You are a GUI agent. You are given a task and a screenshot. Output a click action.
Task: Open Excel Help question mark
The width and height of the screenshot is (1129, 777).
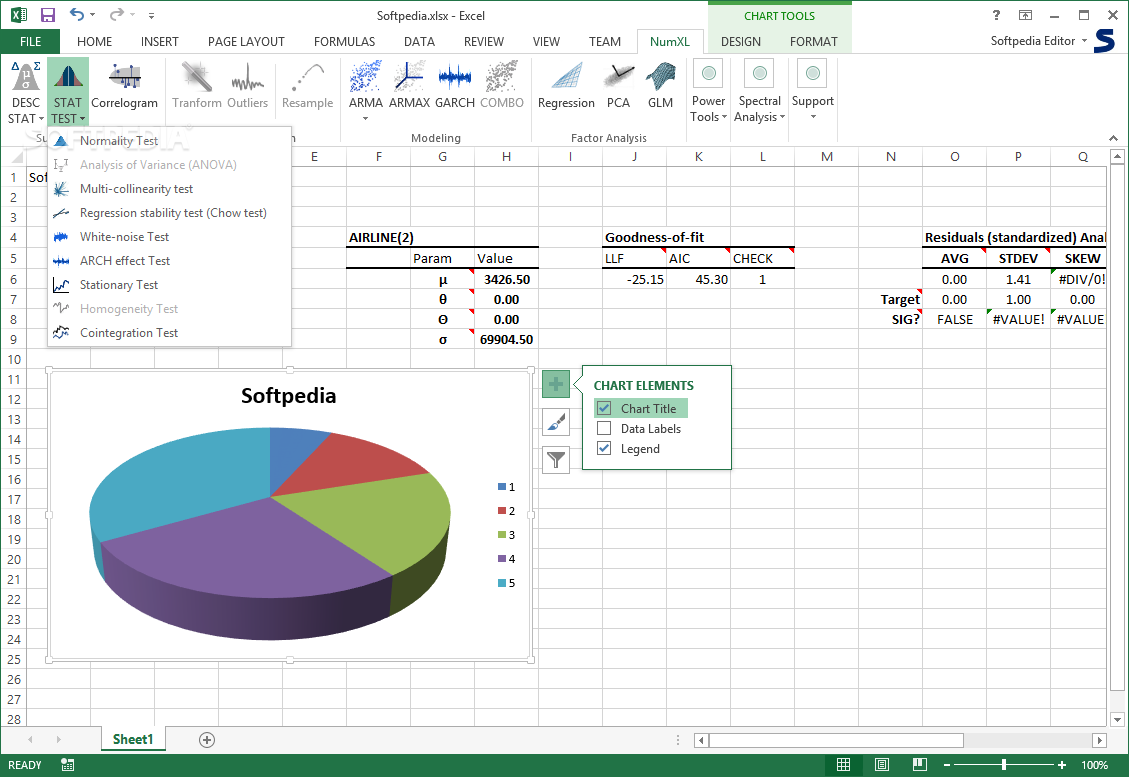pyautogui.click(x=997, y=15)
